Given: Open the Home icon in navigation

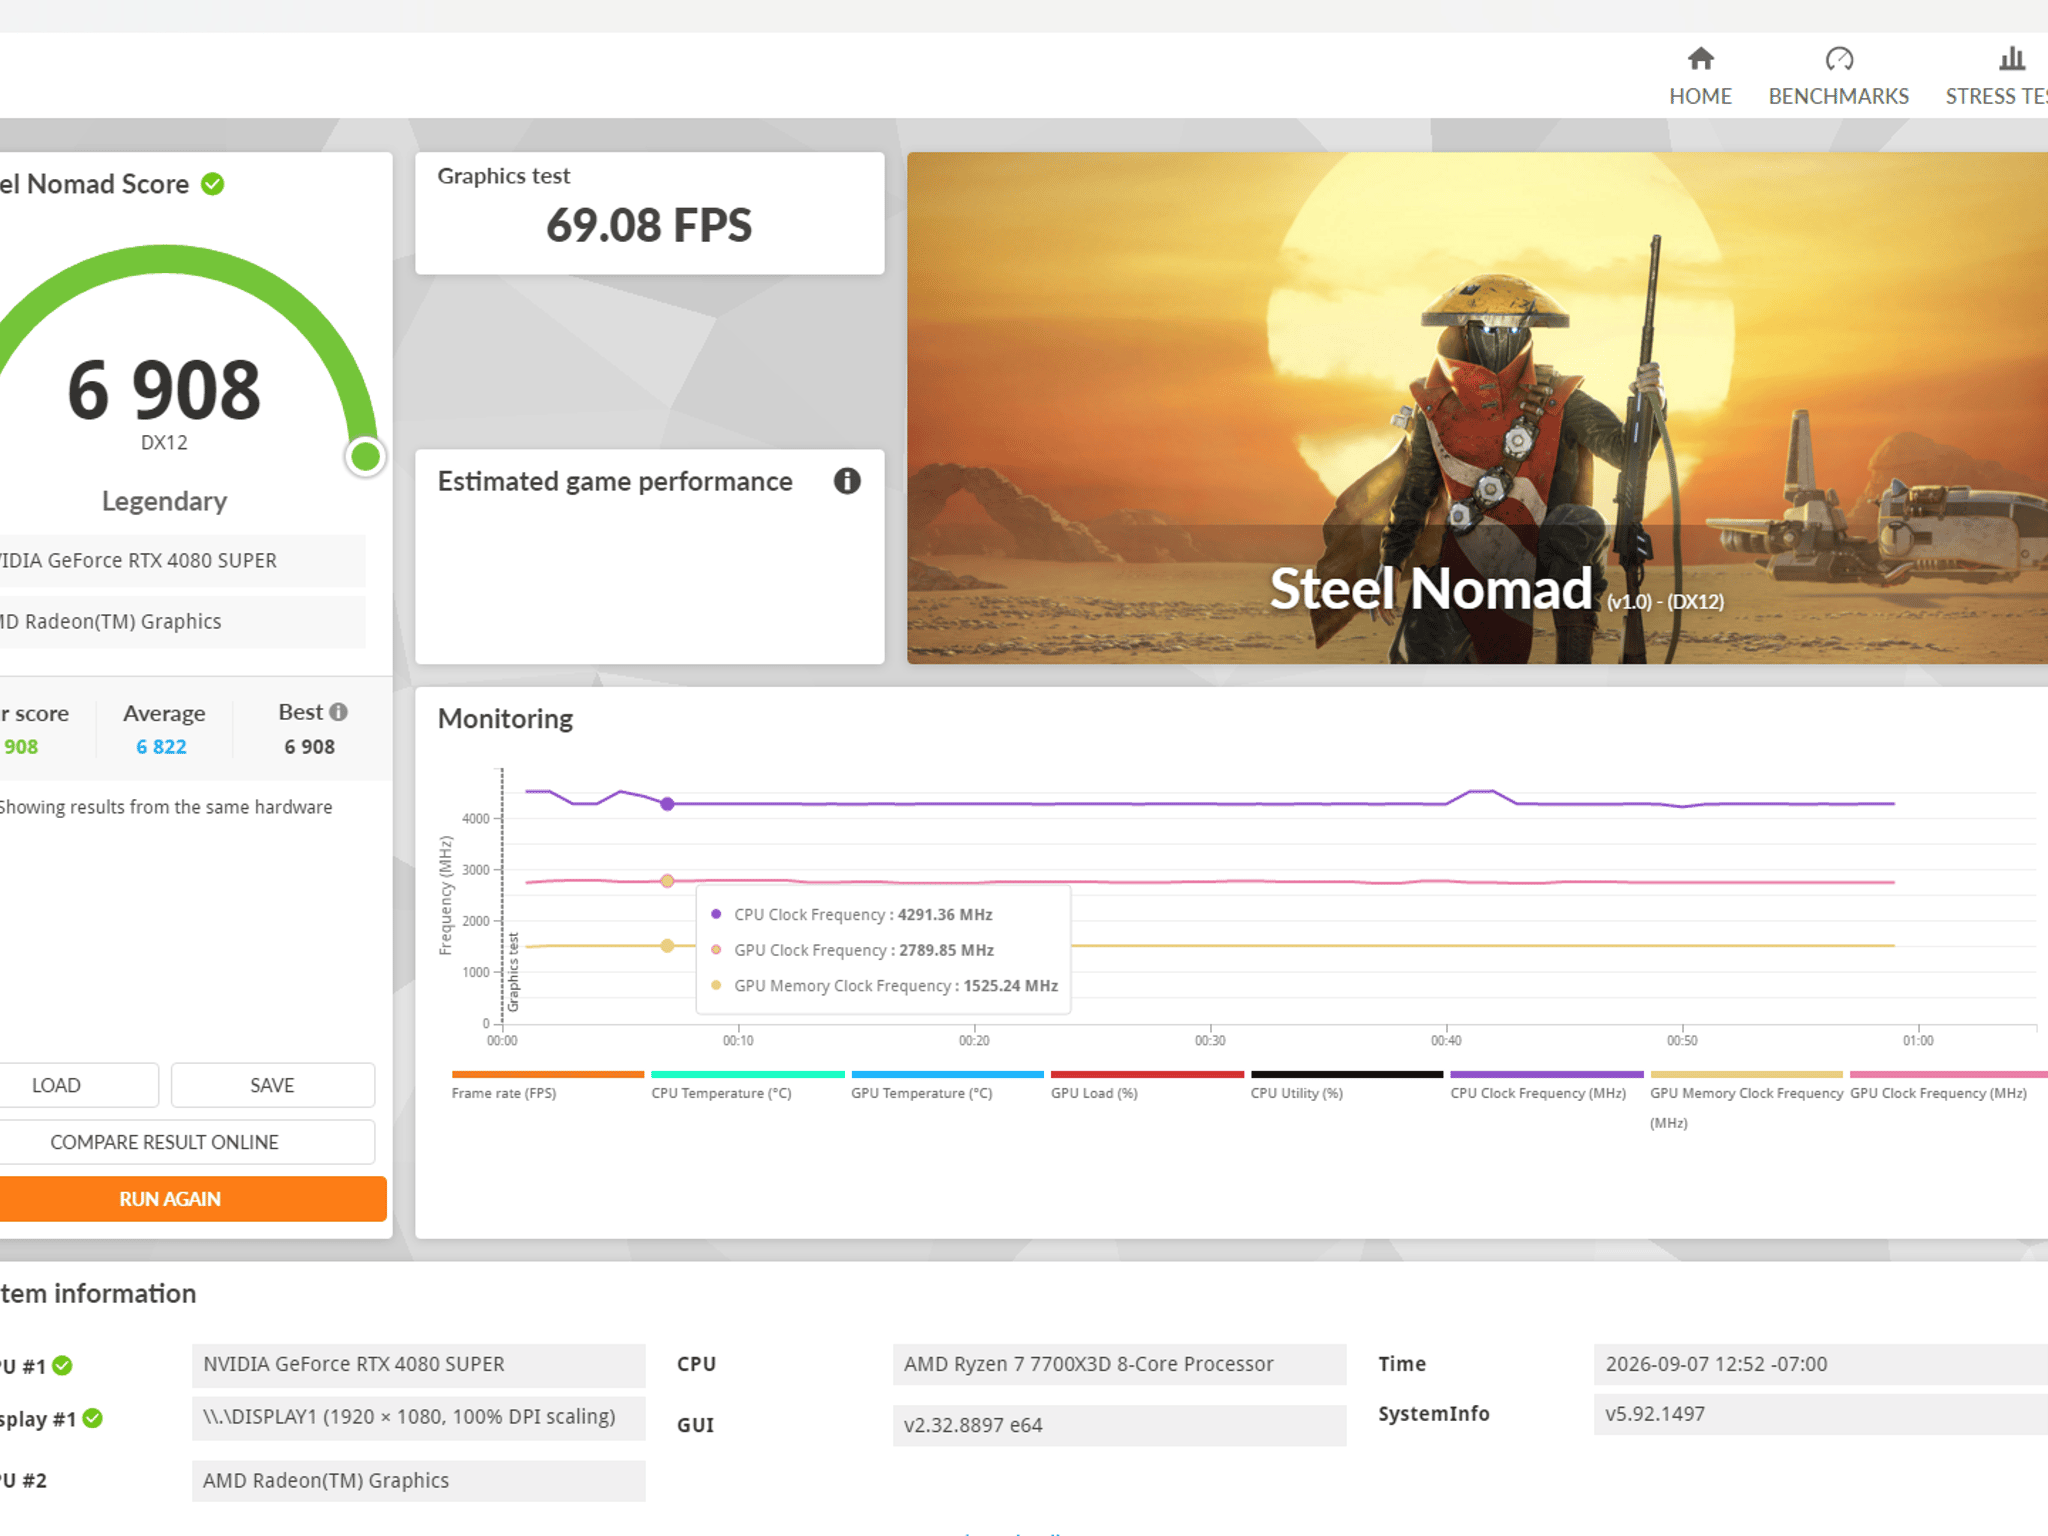Looking at the screenshot, I should pos(1700,59).
